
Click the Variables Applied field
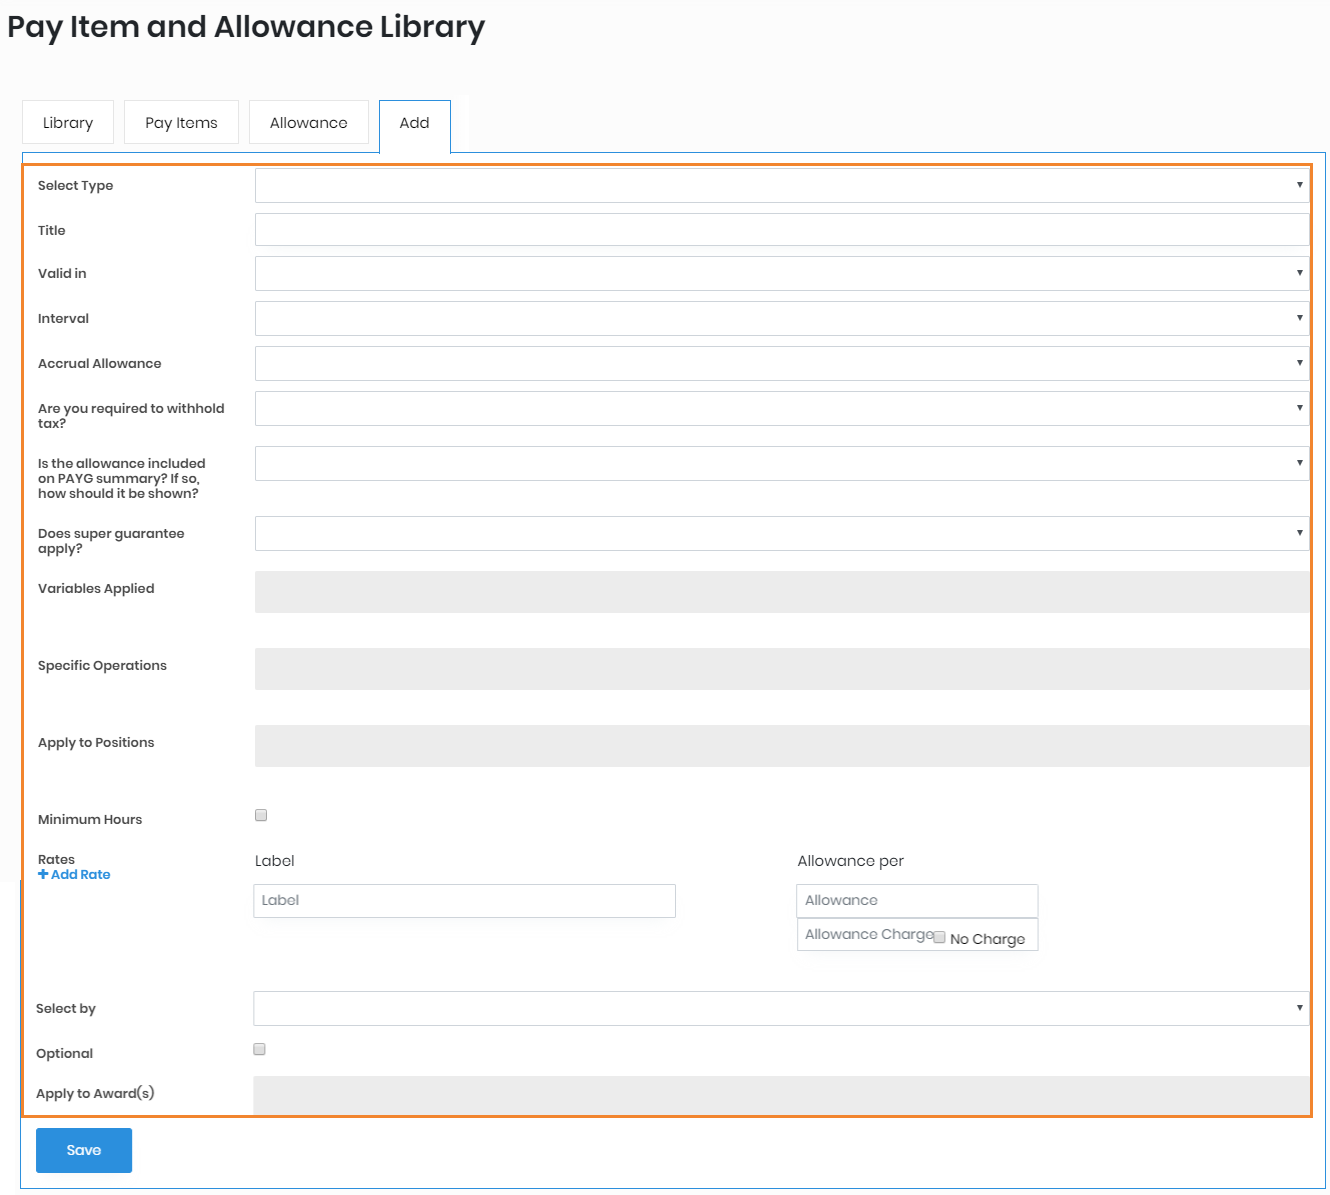pos(781,592)
